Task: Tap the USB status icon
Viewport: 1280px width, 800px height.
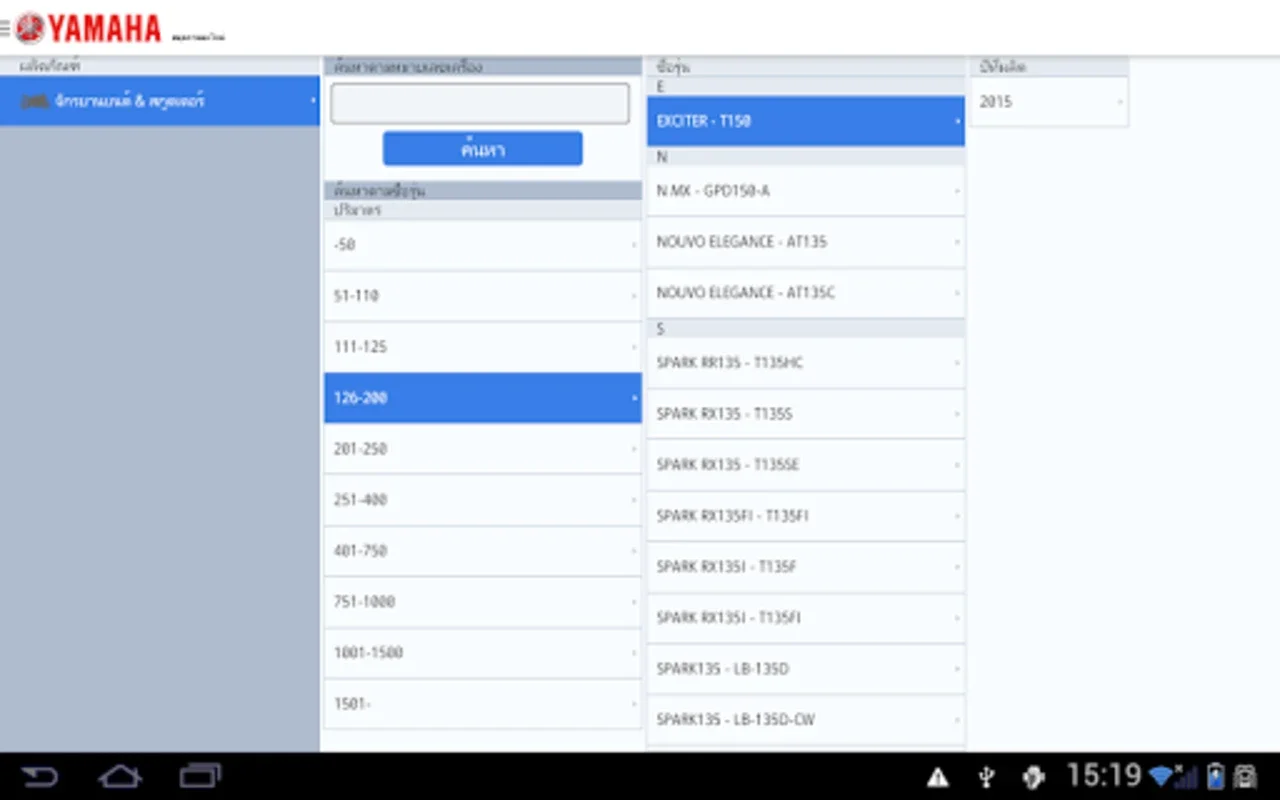Action: (985, 777)
